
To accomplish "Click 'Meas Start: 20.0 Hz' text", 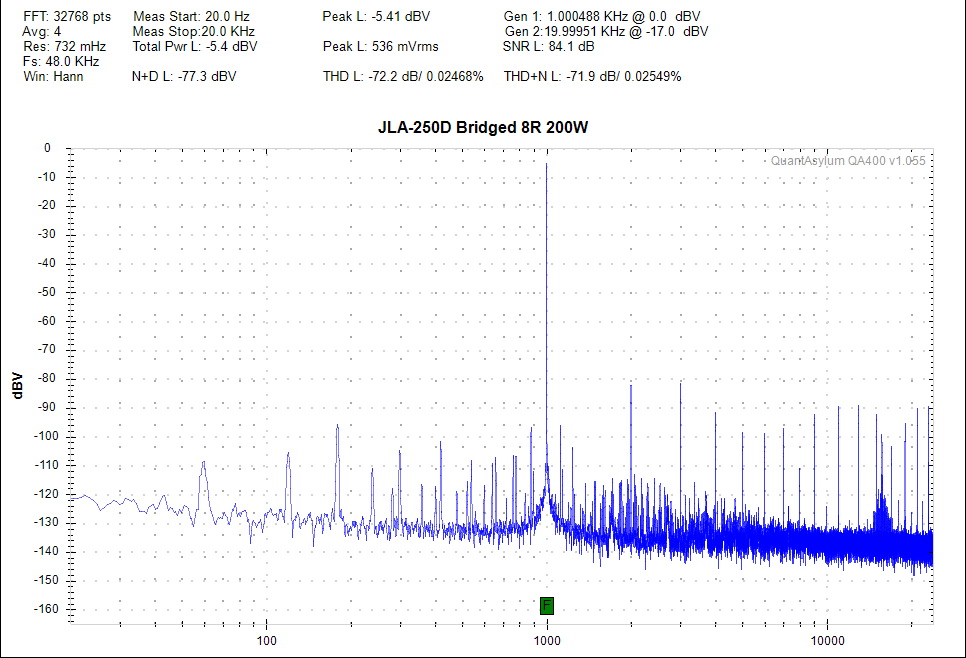I will coord(191,17).
